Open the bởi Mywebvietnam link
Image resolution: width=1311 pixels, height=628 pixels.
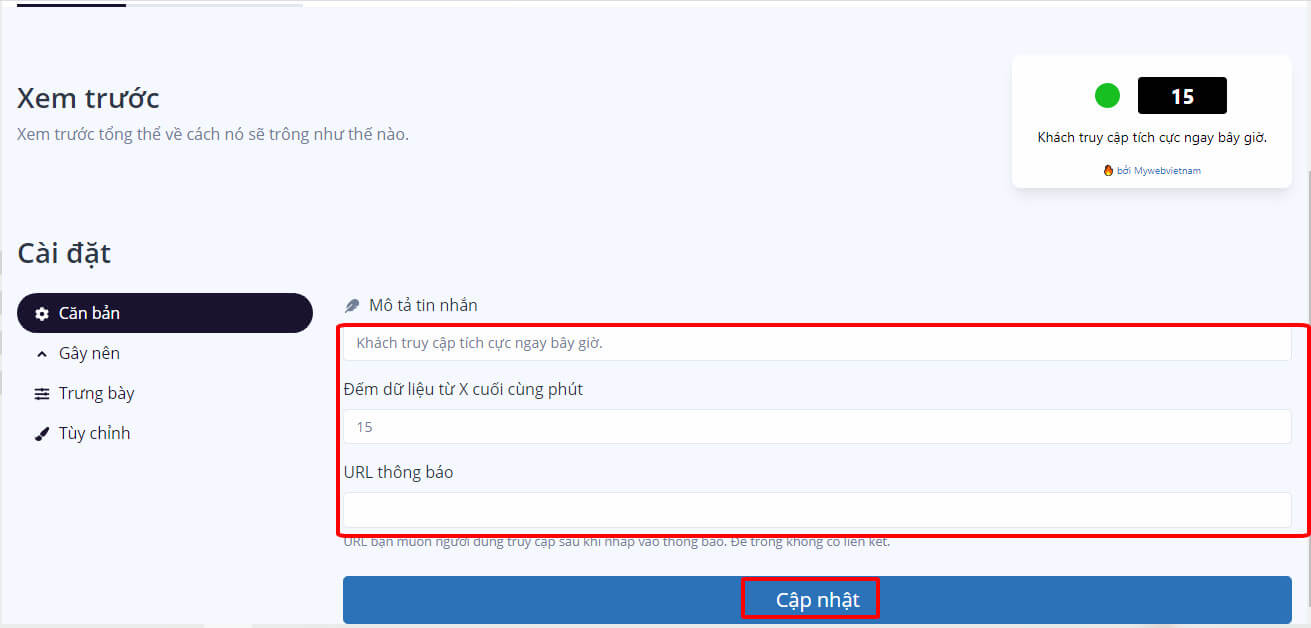pyautogui.click(x=1159, y=171)
